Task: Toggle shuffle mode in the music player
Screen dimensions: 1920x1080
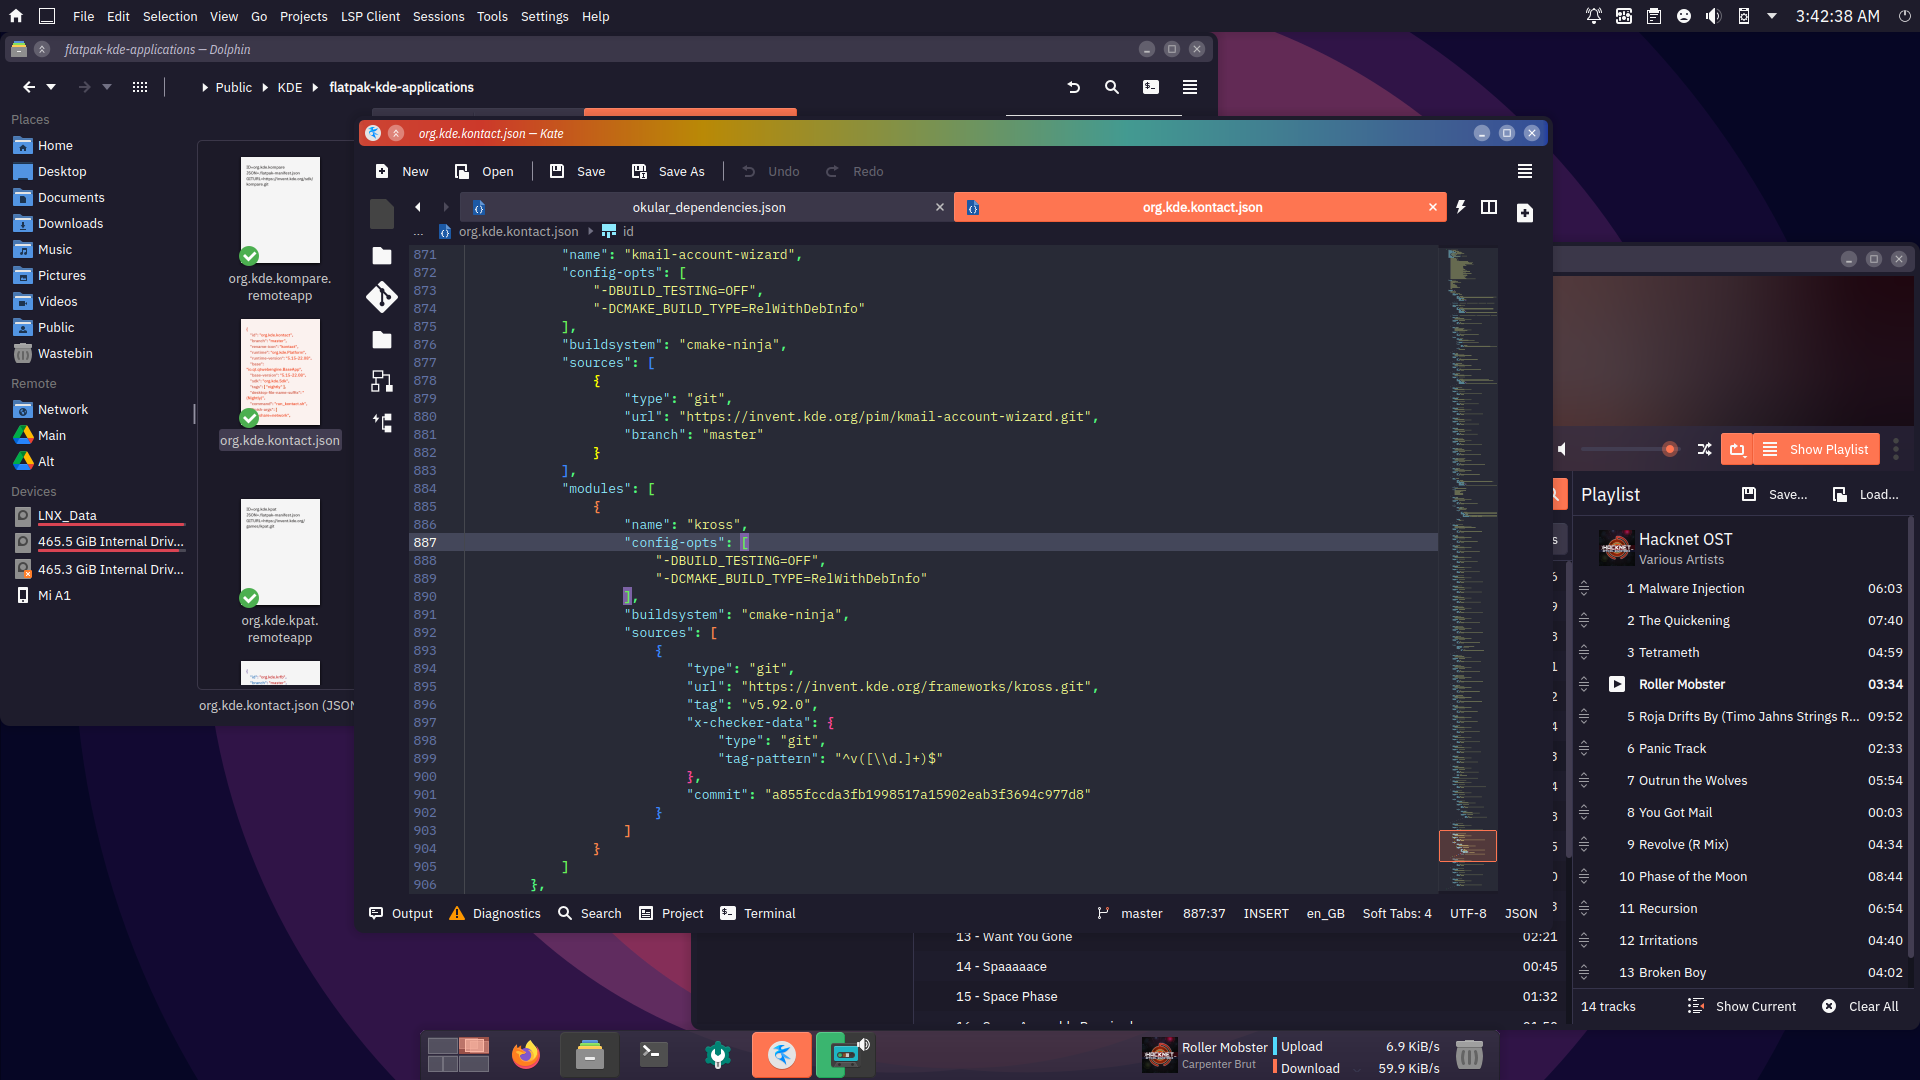Action: pos(1705,449)
